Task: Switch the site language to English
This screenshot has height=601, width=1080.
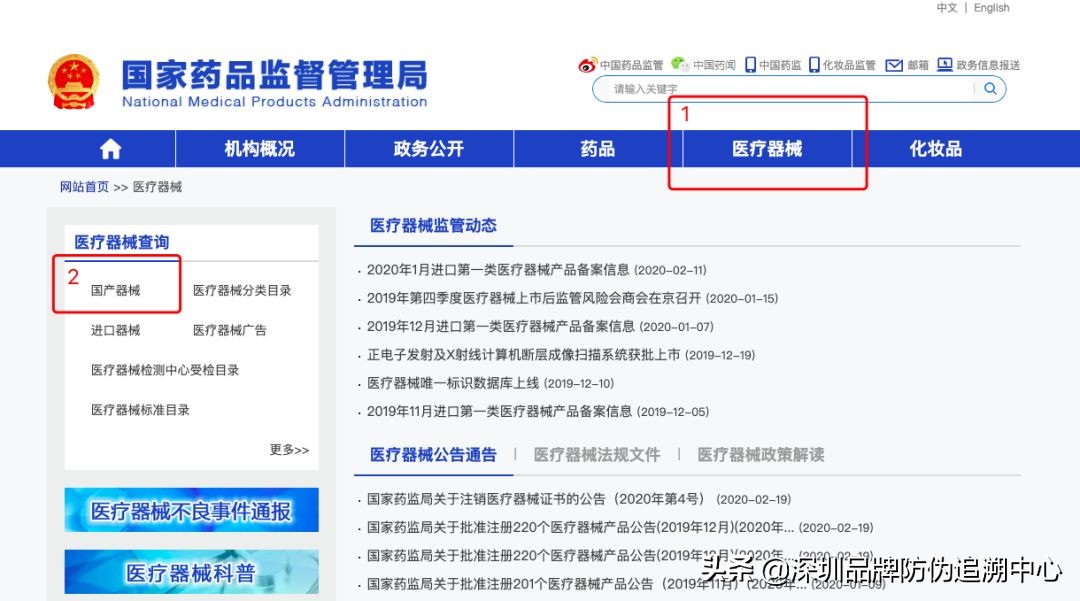Action: pyautogui.click(x=991, y=8)
